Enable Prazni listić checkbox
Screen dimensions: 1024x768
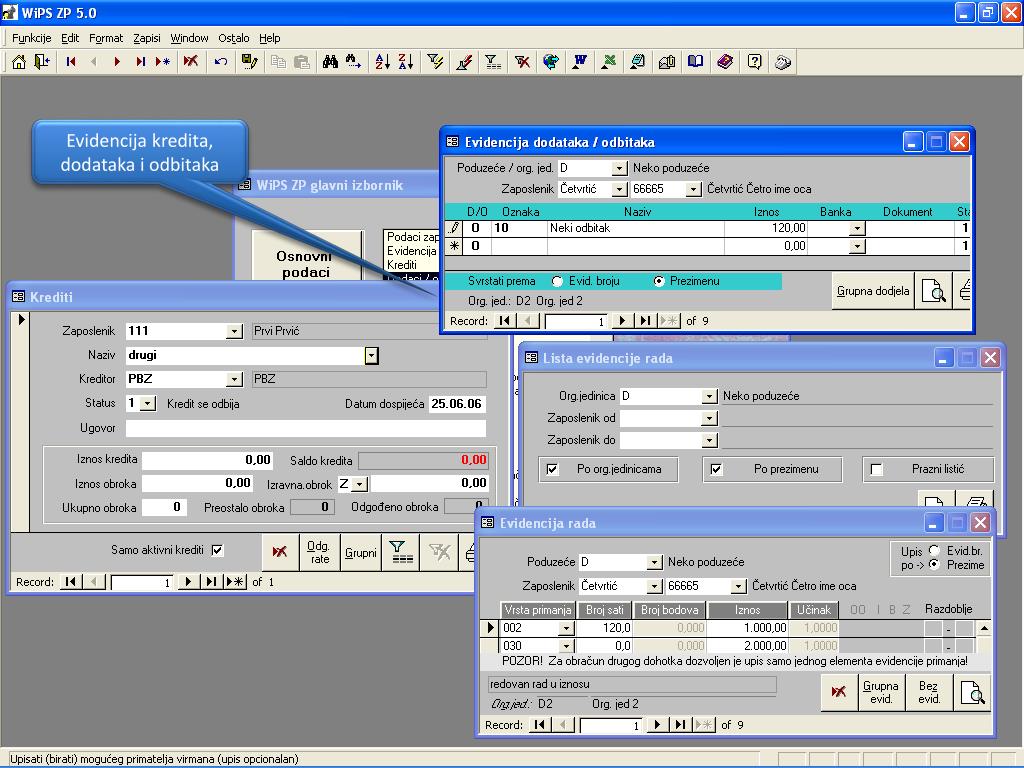point(877,470)
